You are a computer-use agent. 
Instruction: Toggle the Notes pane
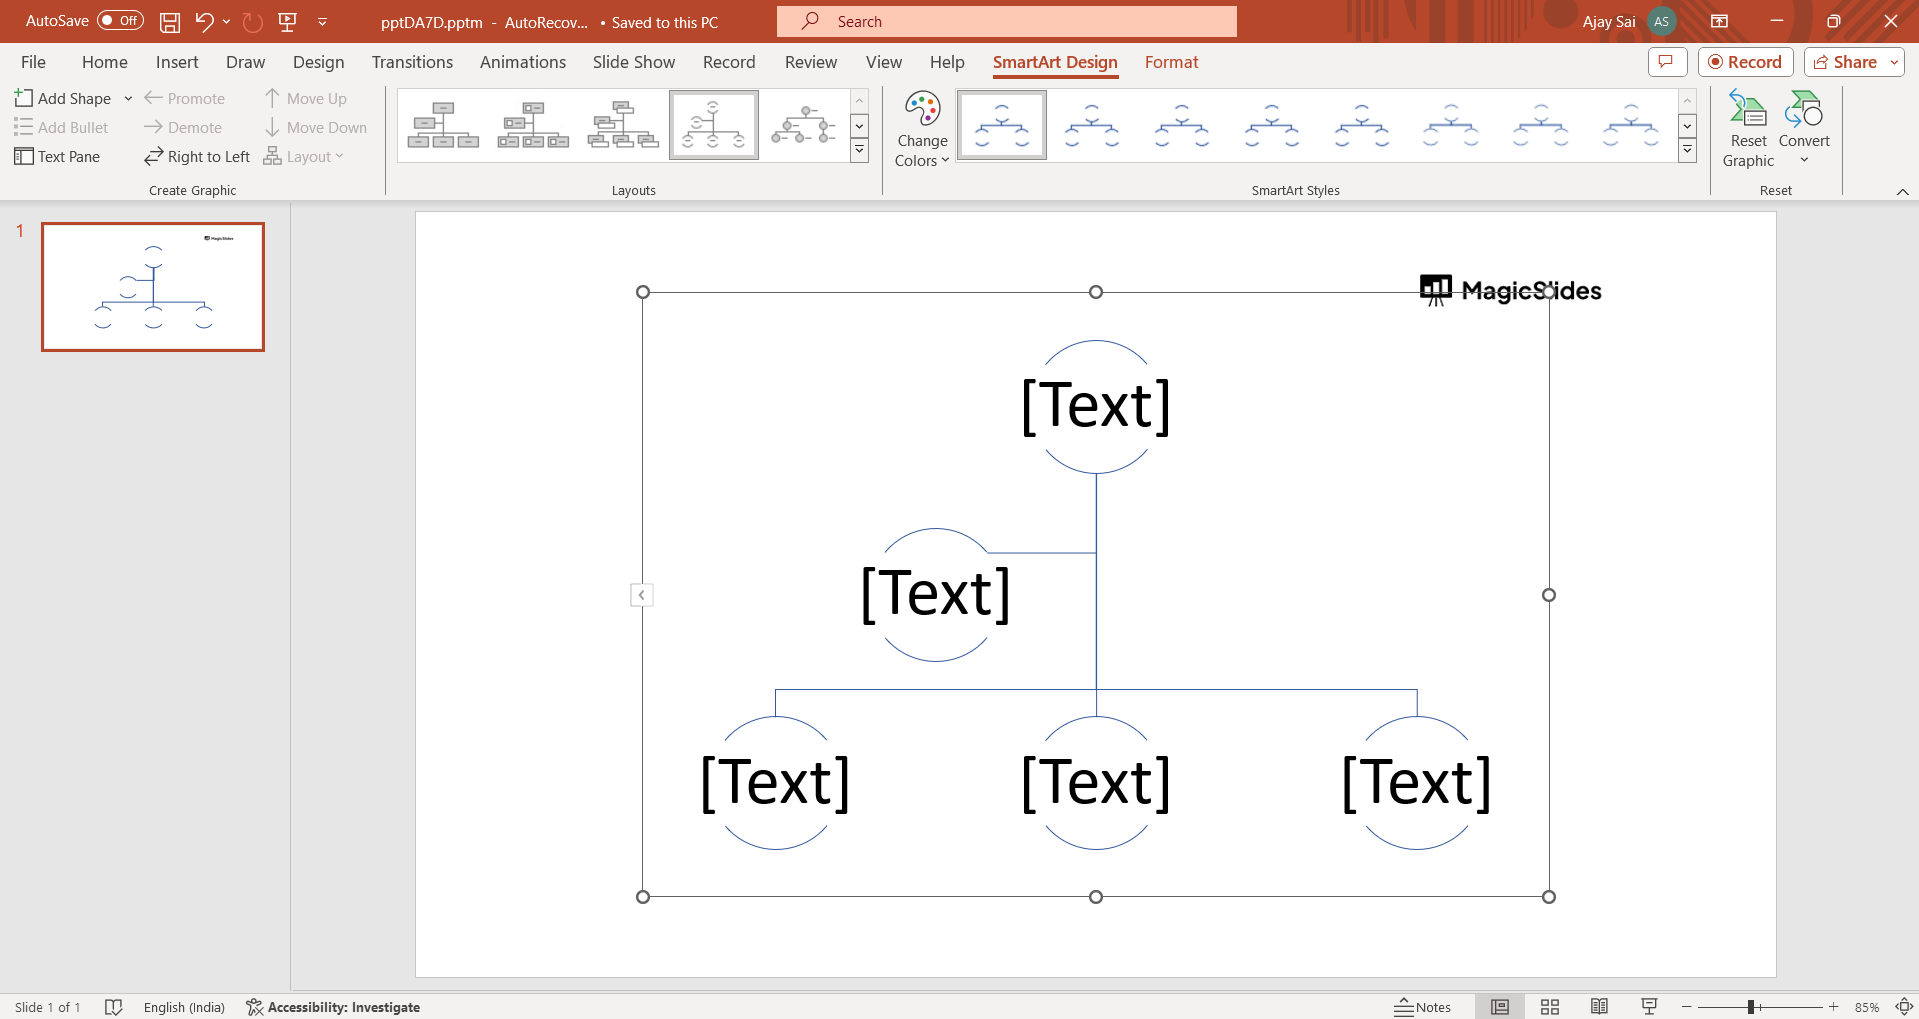tap(1423, 1007)
